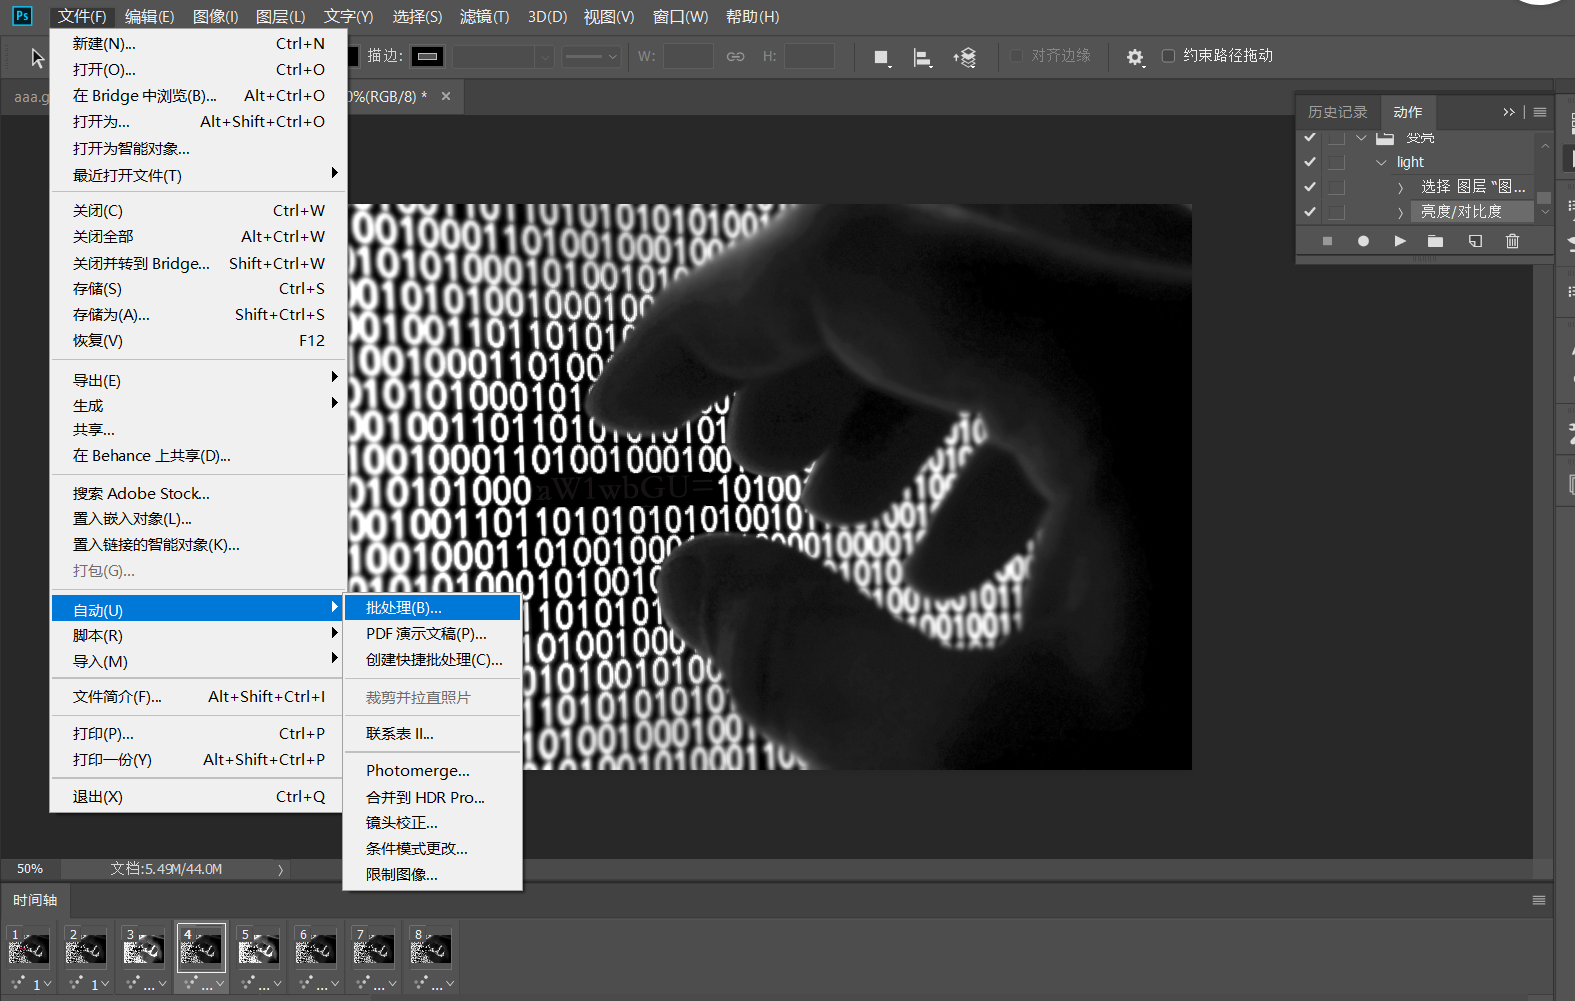
Task: Create new action set with folder icon
Action: [1435, 241]
